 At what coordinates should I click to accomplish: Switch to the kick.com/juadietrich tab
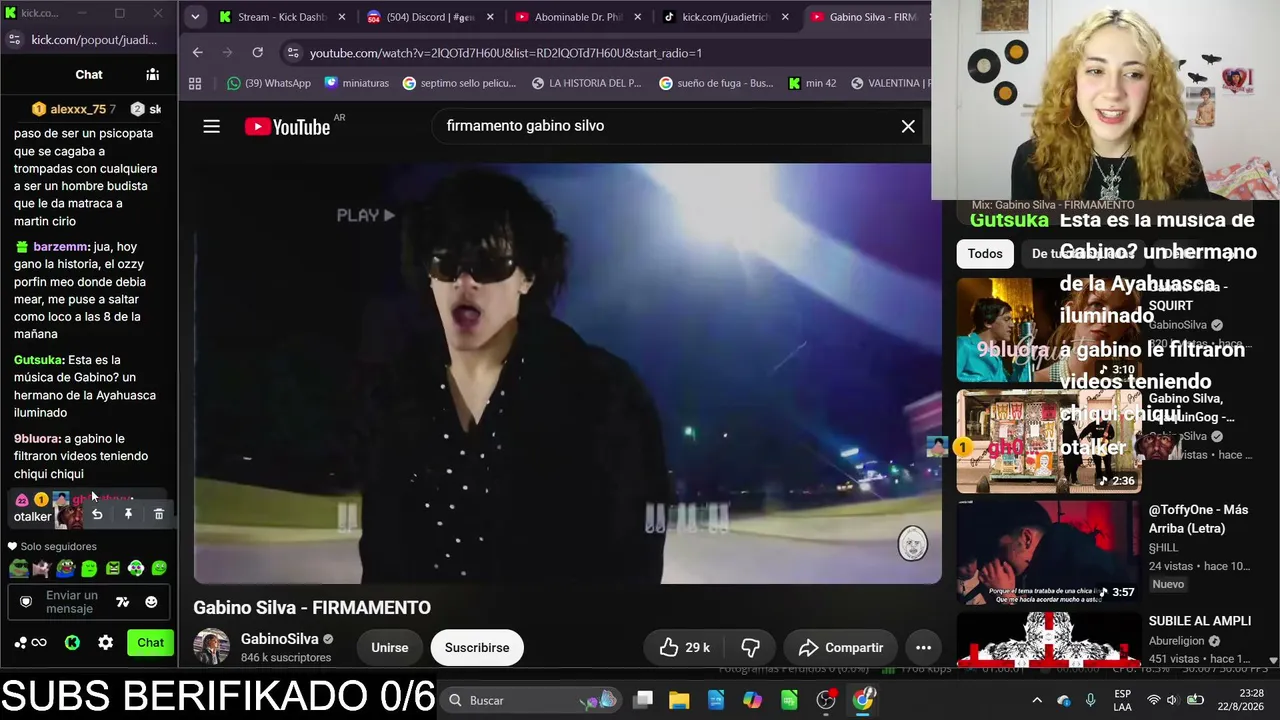coord(718,17)
